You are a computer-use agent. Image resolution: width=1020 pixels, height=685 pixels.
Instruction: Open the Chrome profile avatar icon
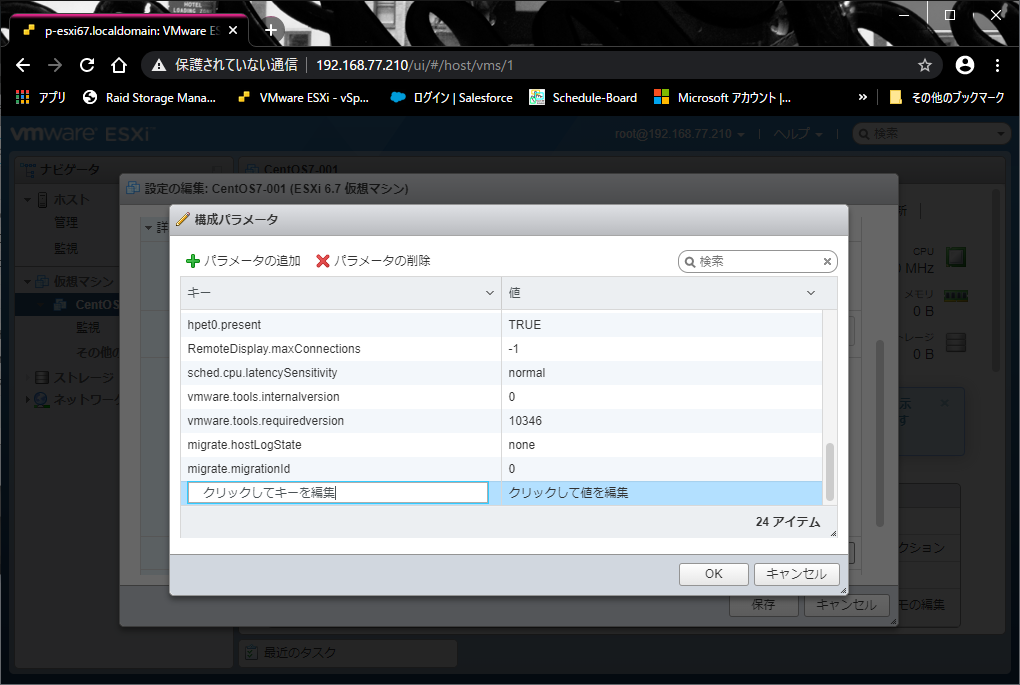[965, 65]
